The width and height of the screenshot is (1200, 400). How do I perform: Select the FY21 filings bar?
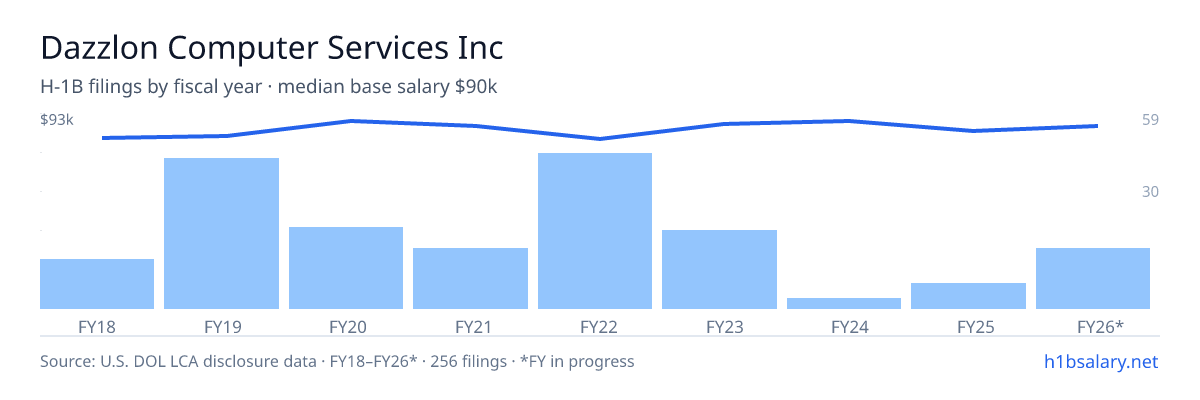[470, 278]
